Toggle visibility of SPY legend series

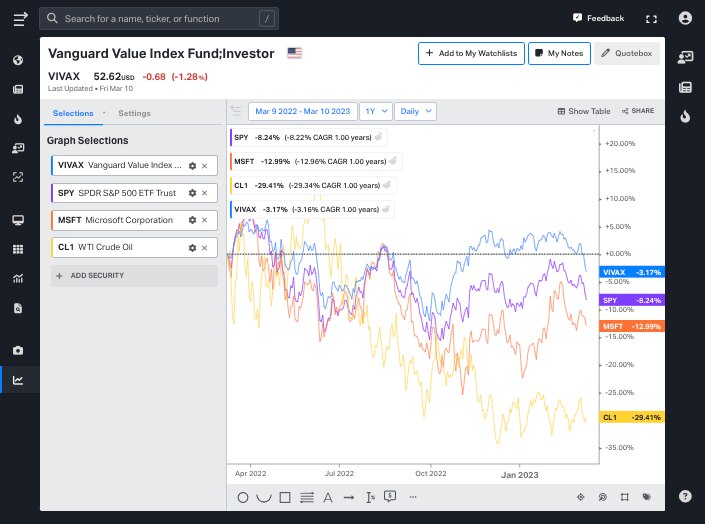379,137
